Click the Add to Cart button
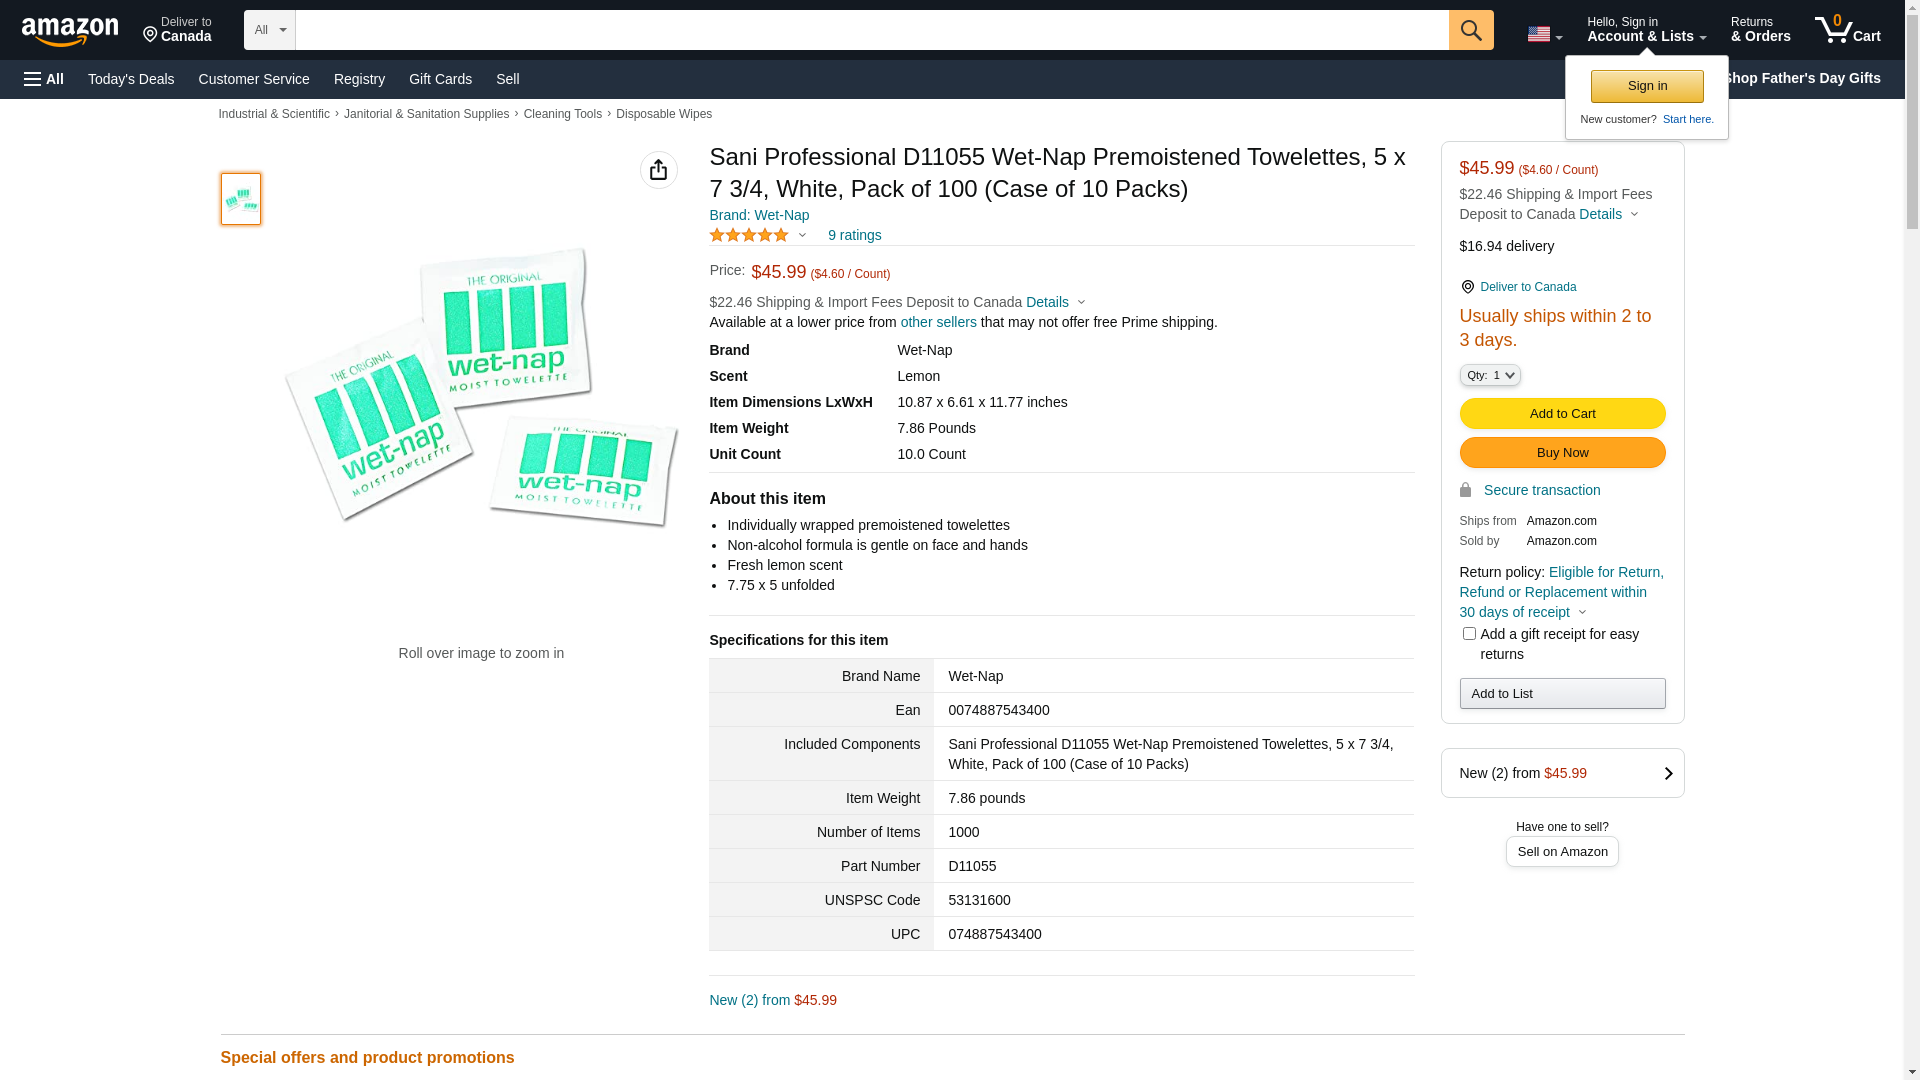 (1562, 413)
